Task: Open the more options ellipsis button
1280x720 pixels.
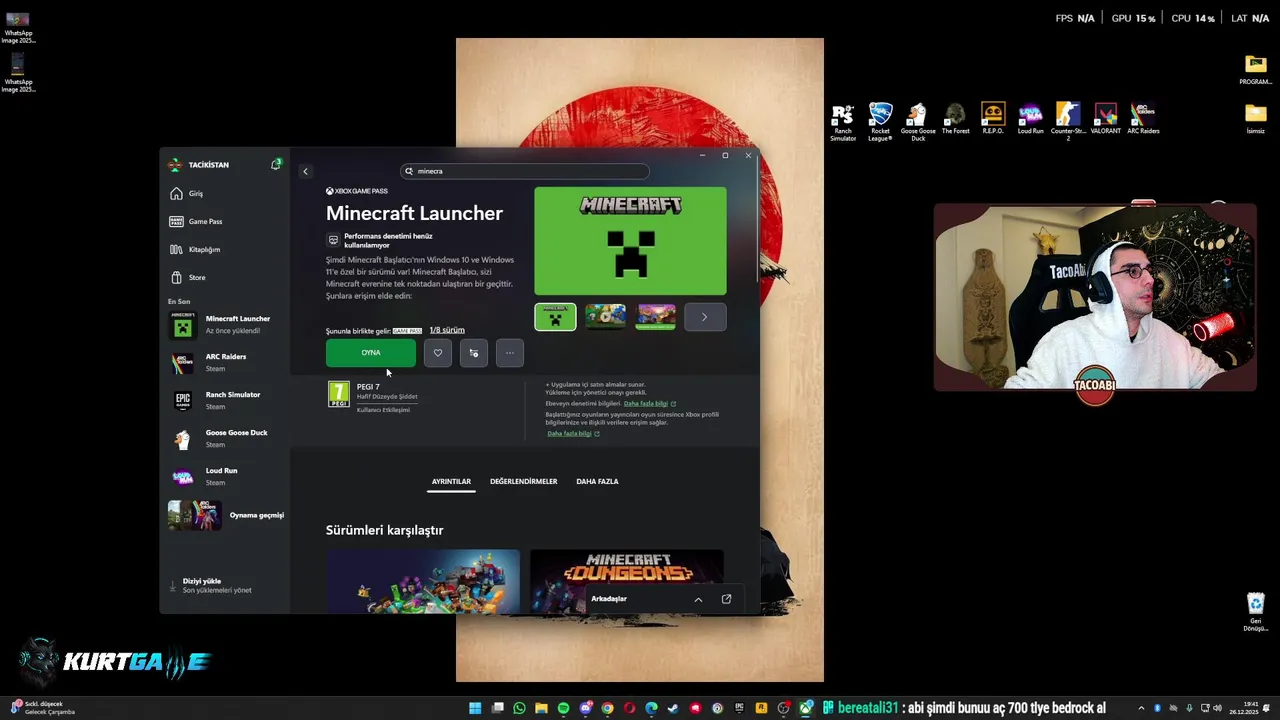Action: click(x=510, y=353)
